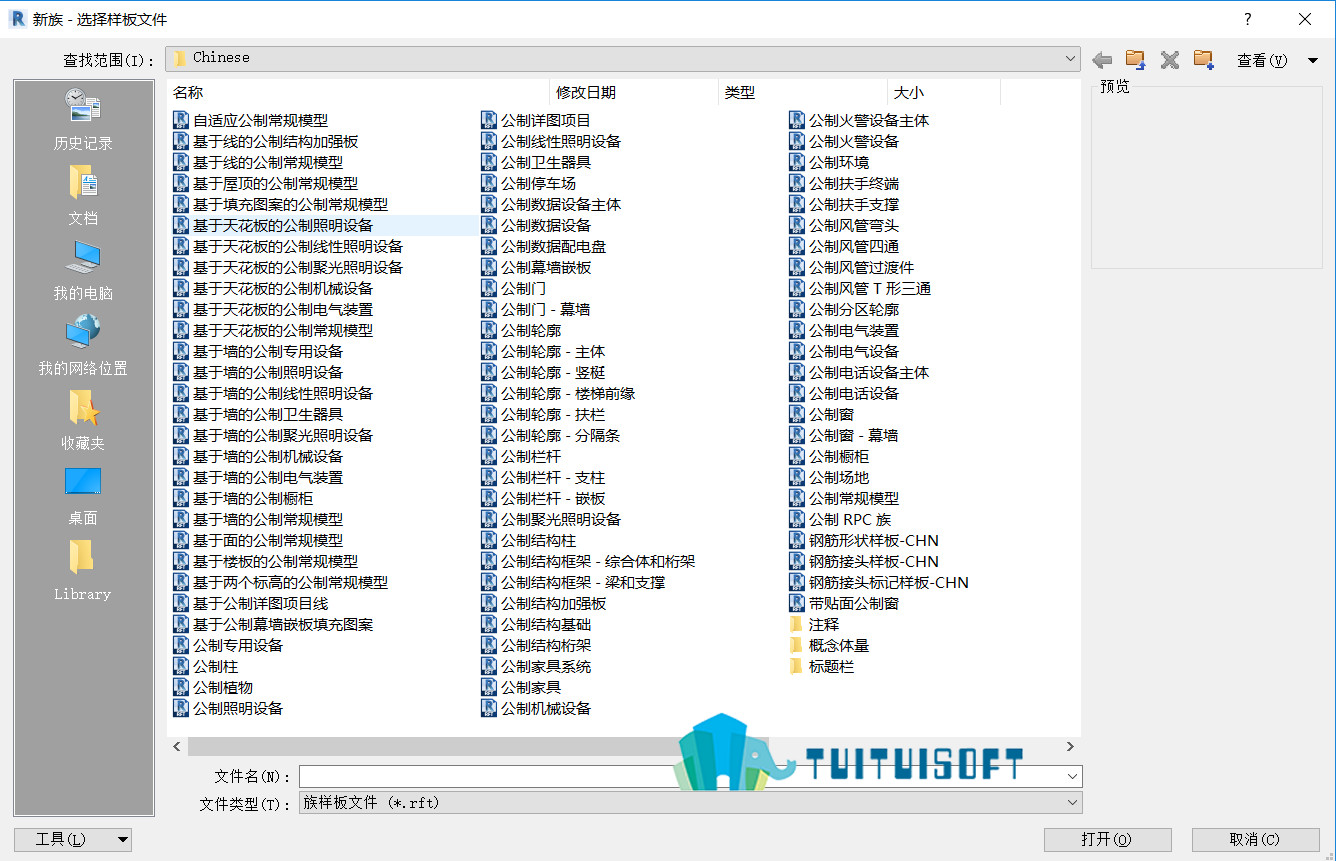Click the 打开 open button
The width and height of the screenshot is (1336, 861).
(1107, 839)
